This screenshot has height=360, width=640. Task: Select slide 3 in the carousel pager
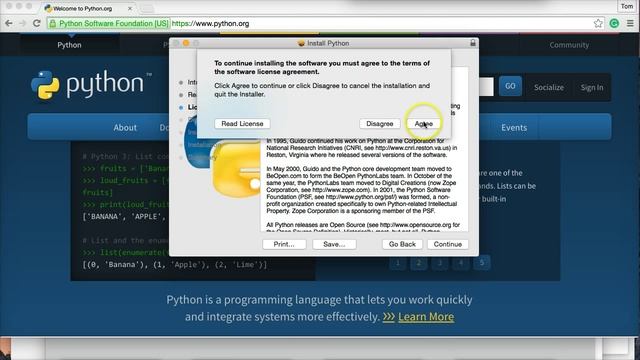tap(440, 263)
